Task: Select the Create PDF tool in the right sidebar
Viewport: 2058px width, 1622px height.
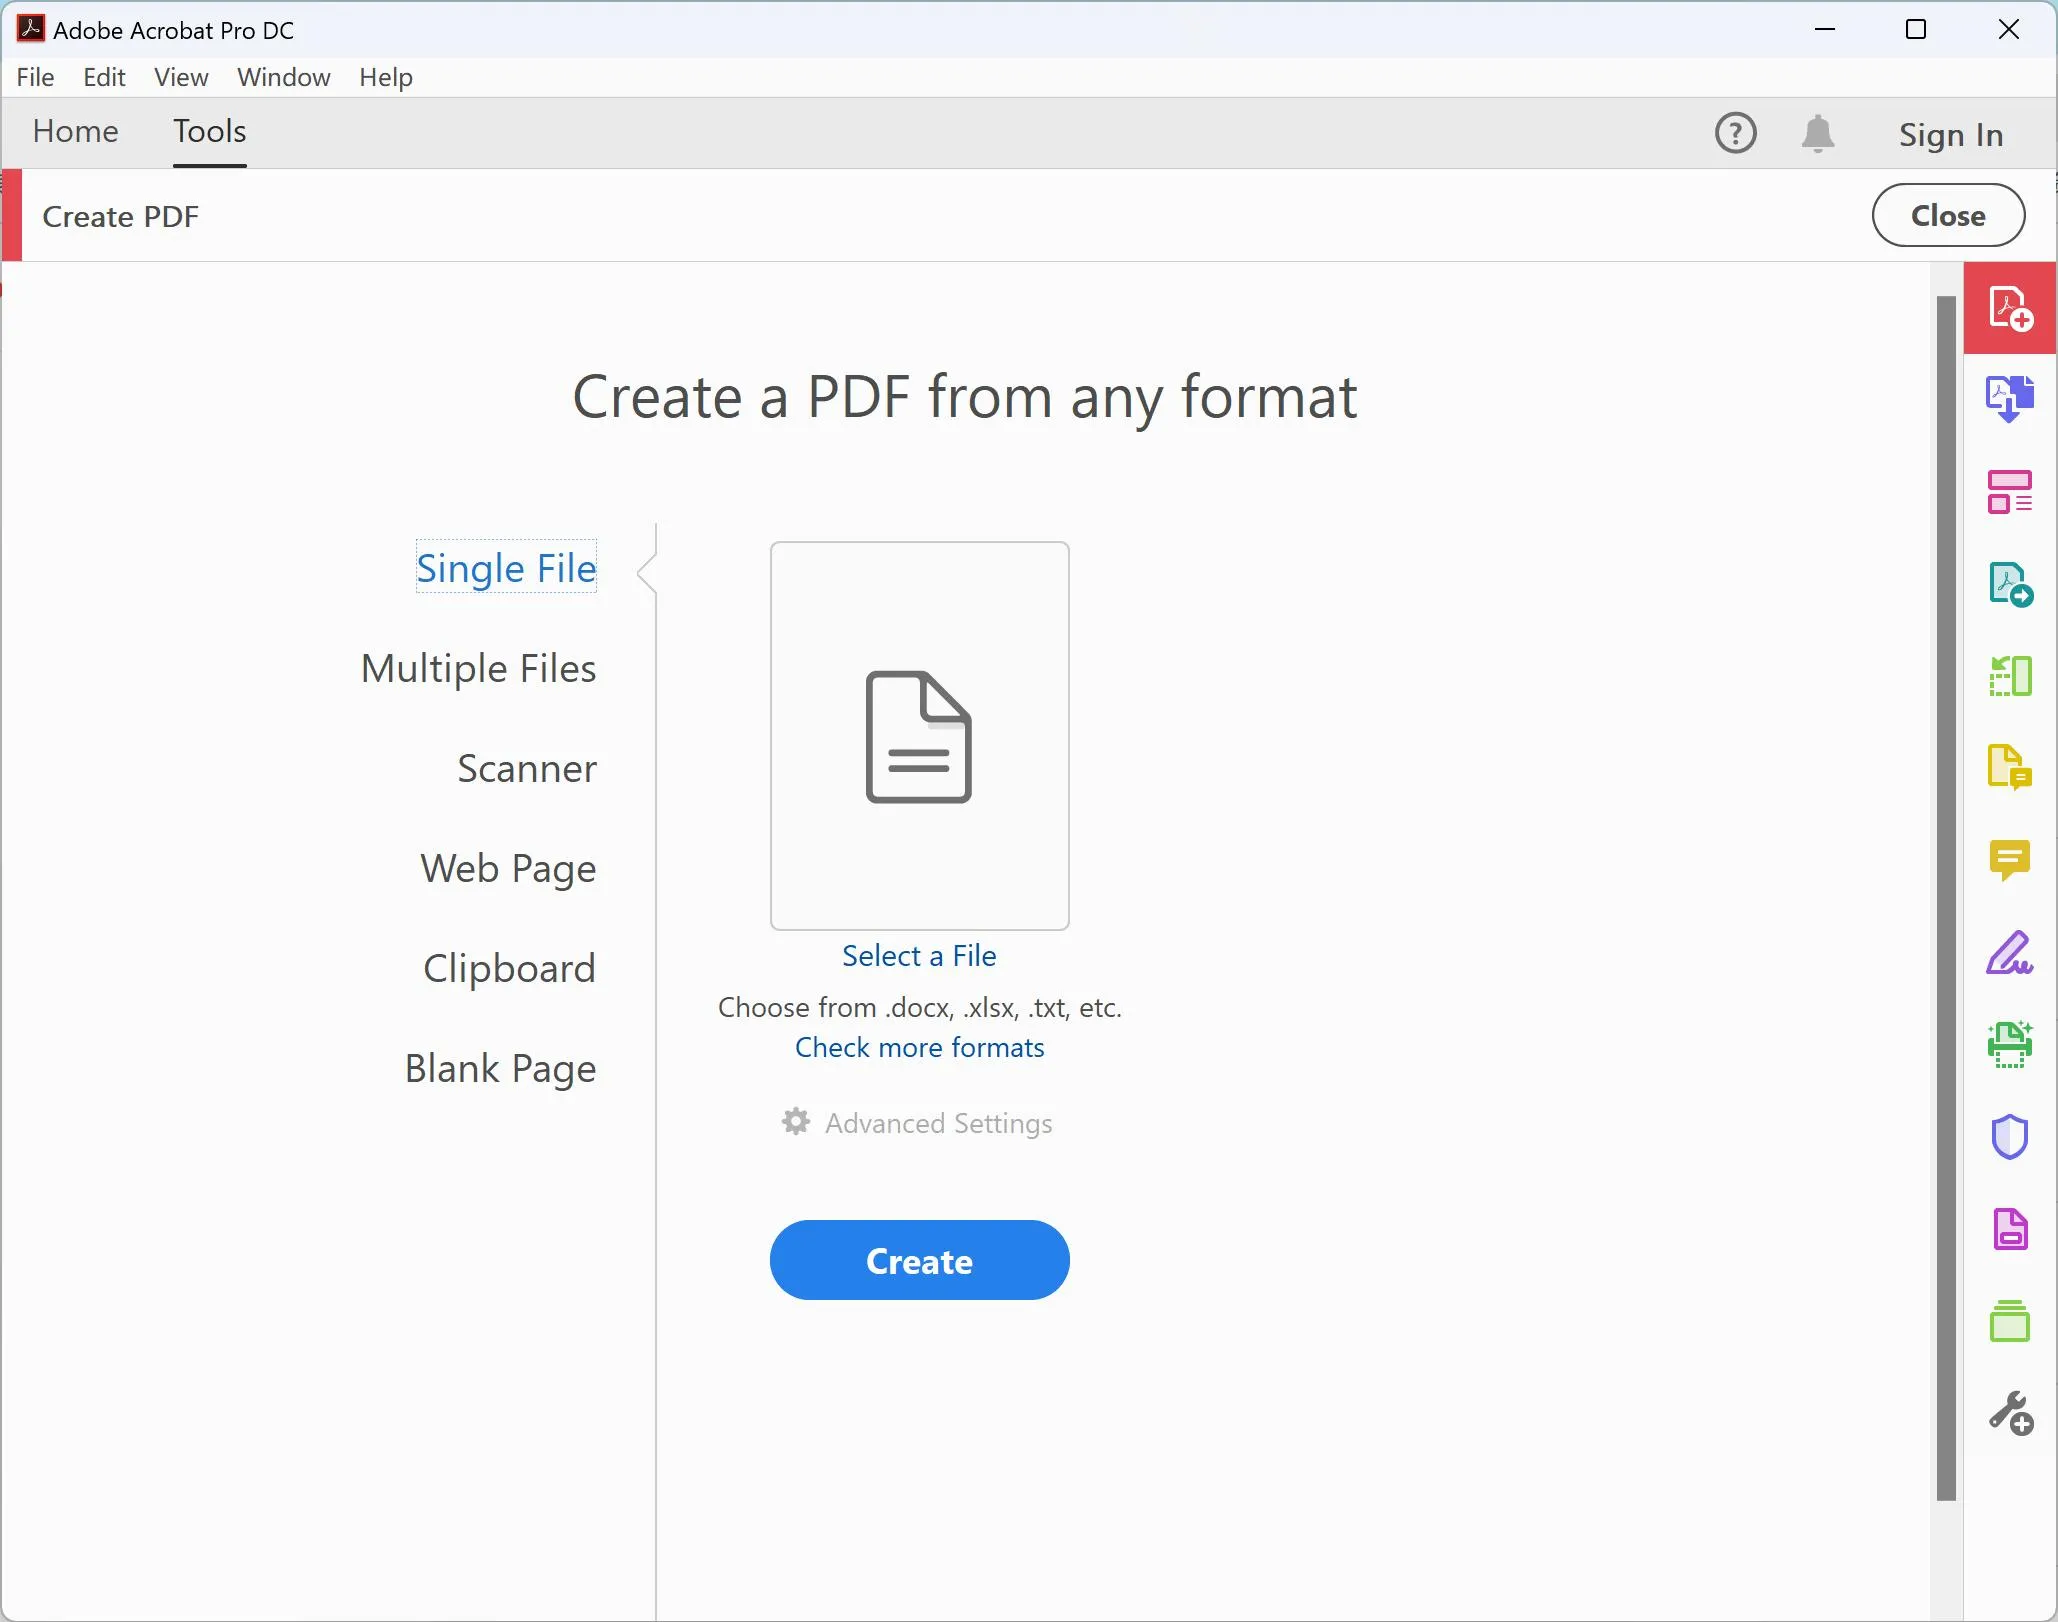Action: (2012, 308)
